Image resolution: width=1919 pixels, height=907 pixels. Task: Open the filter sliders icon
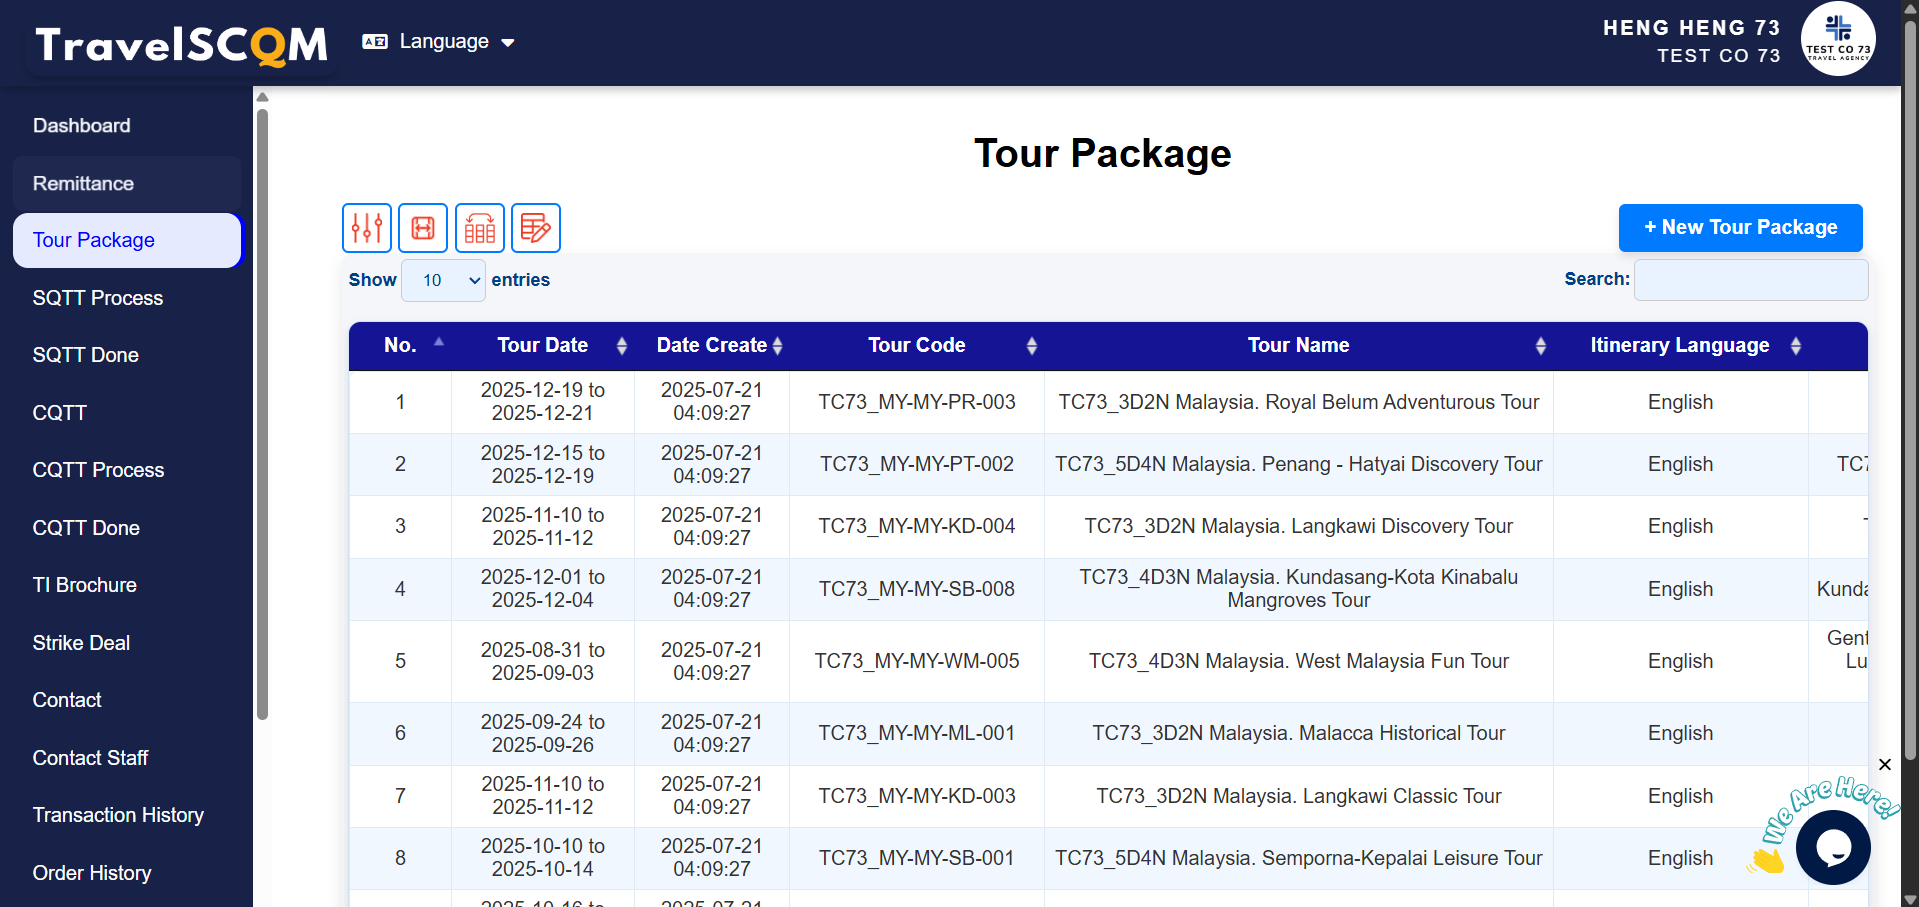pos(366,228)
